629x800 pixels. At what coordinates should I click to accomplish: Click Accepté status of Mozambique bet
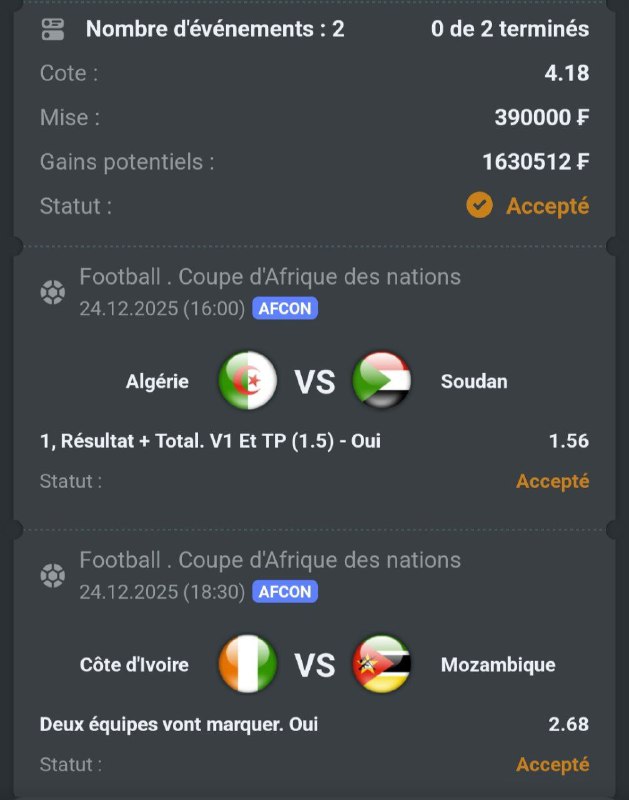coord(552,765)
